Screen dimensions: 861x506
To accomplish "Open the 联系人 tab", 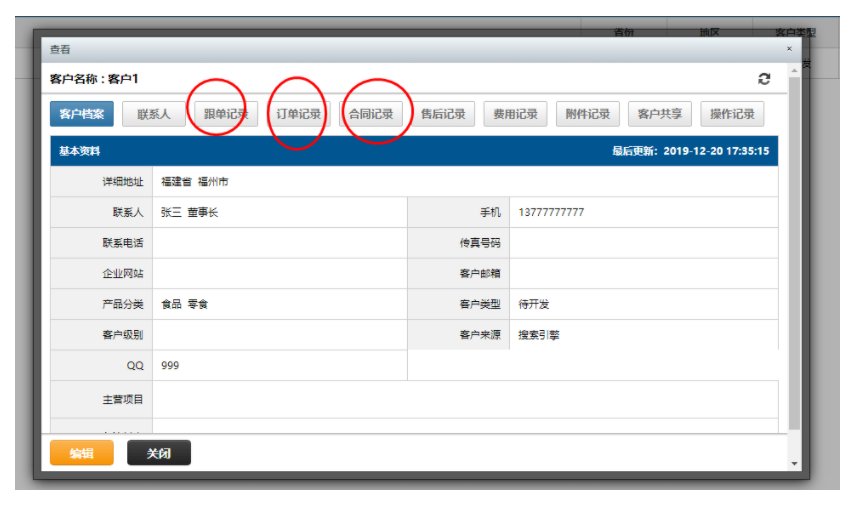I will click(x=154, y=114).
